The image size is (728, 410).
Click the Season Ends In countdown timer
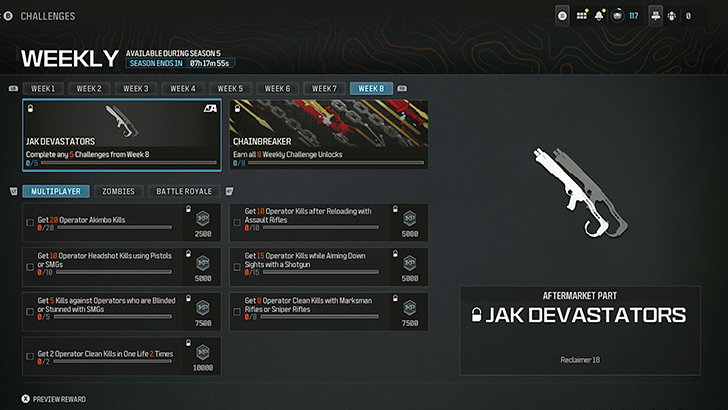coord(181,63)
